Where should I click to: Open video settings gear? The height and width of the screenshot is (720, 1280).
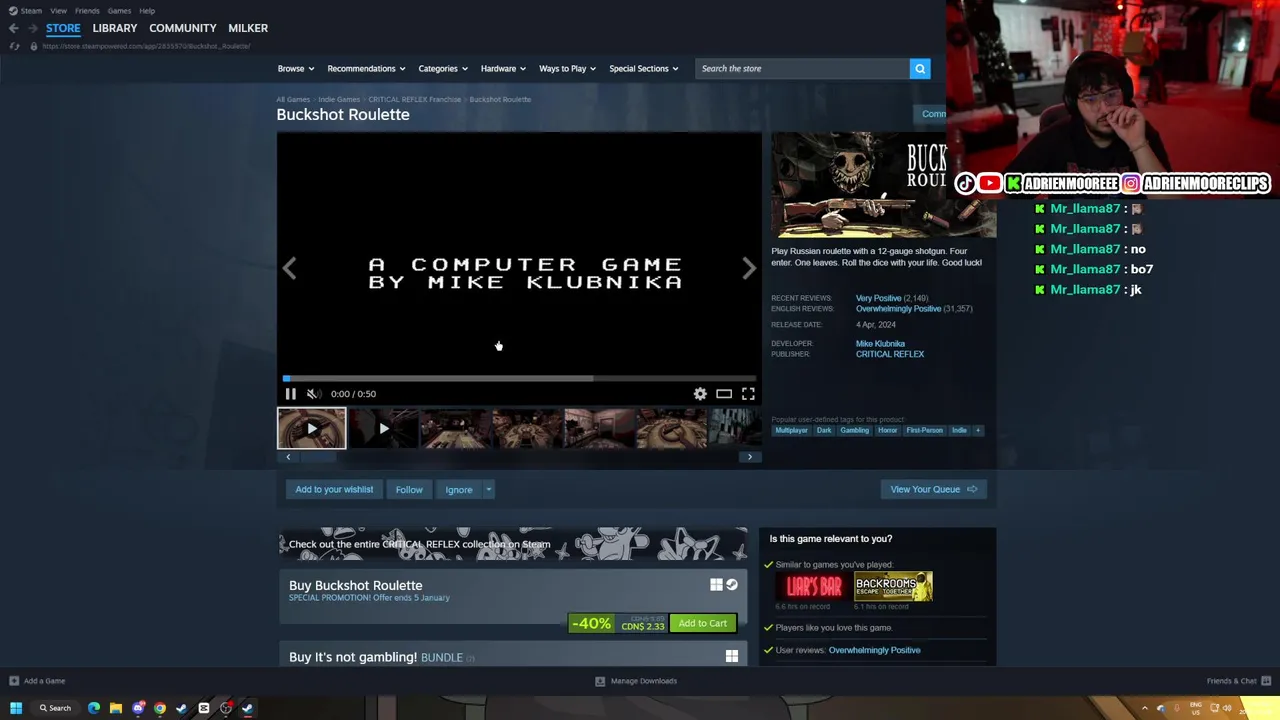click(x=700, y=394)
